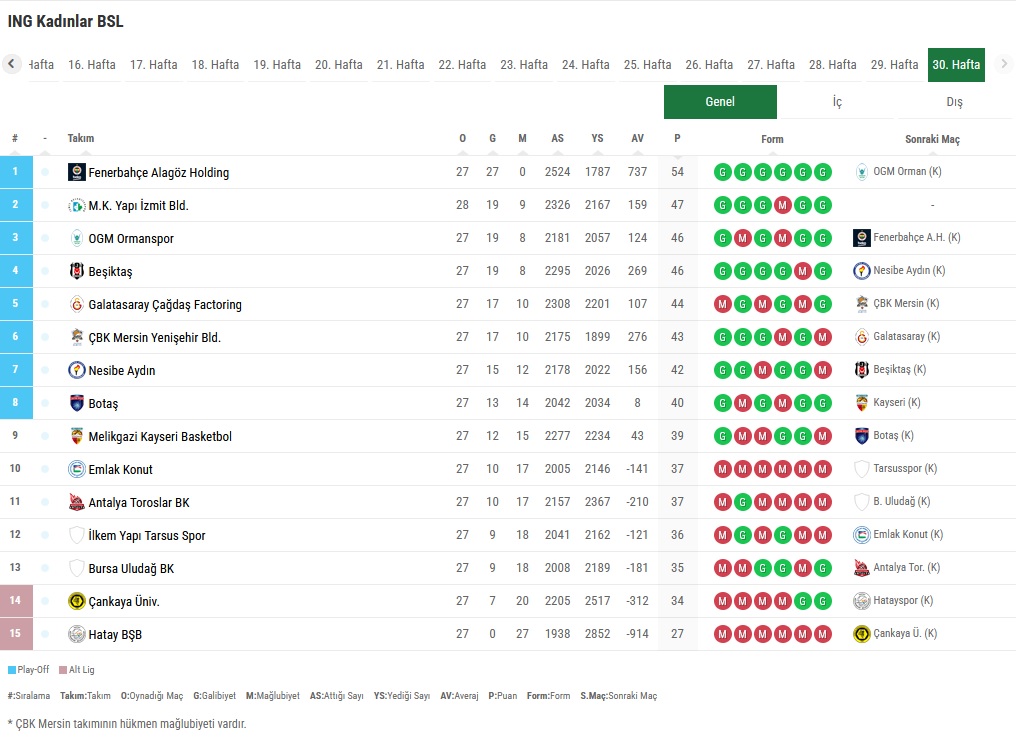Open B. Uludağ (K) next match link
This screenshot has width=1016, height=743.
pos(902,501)
